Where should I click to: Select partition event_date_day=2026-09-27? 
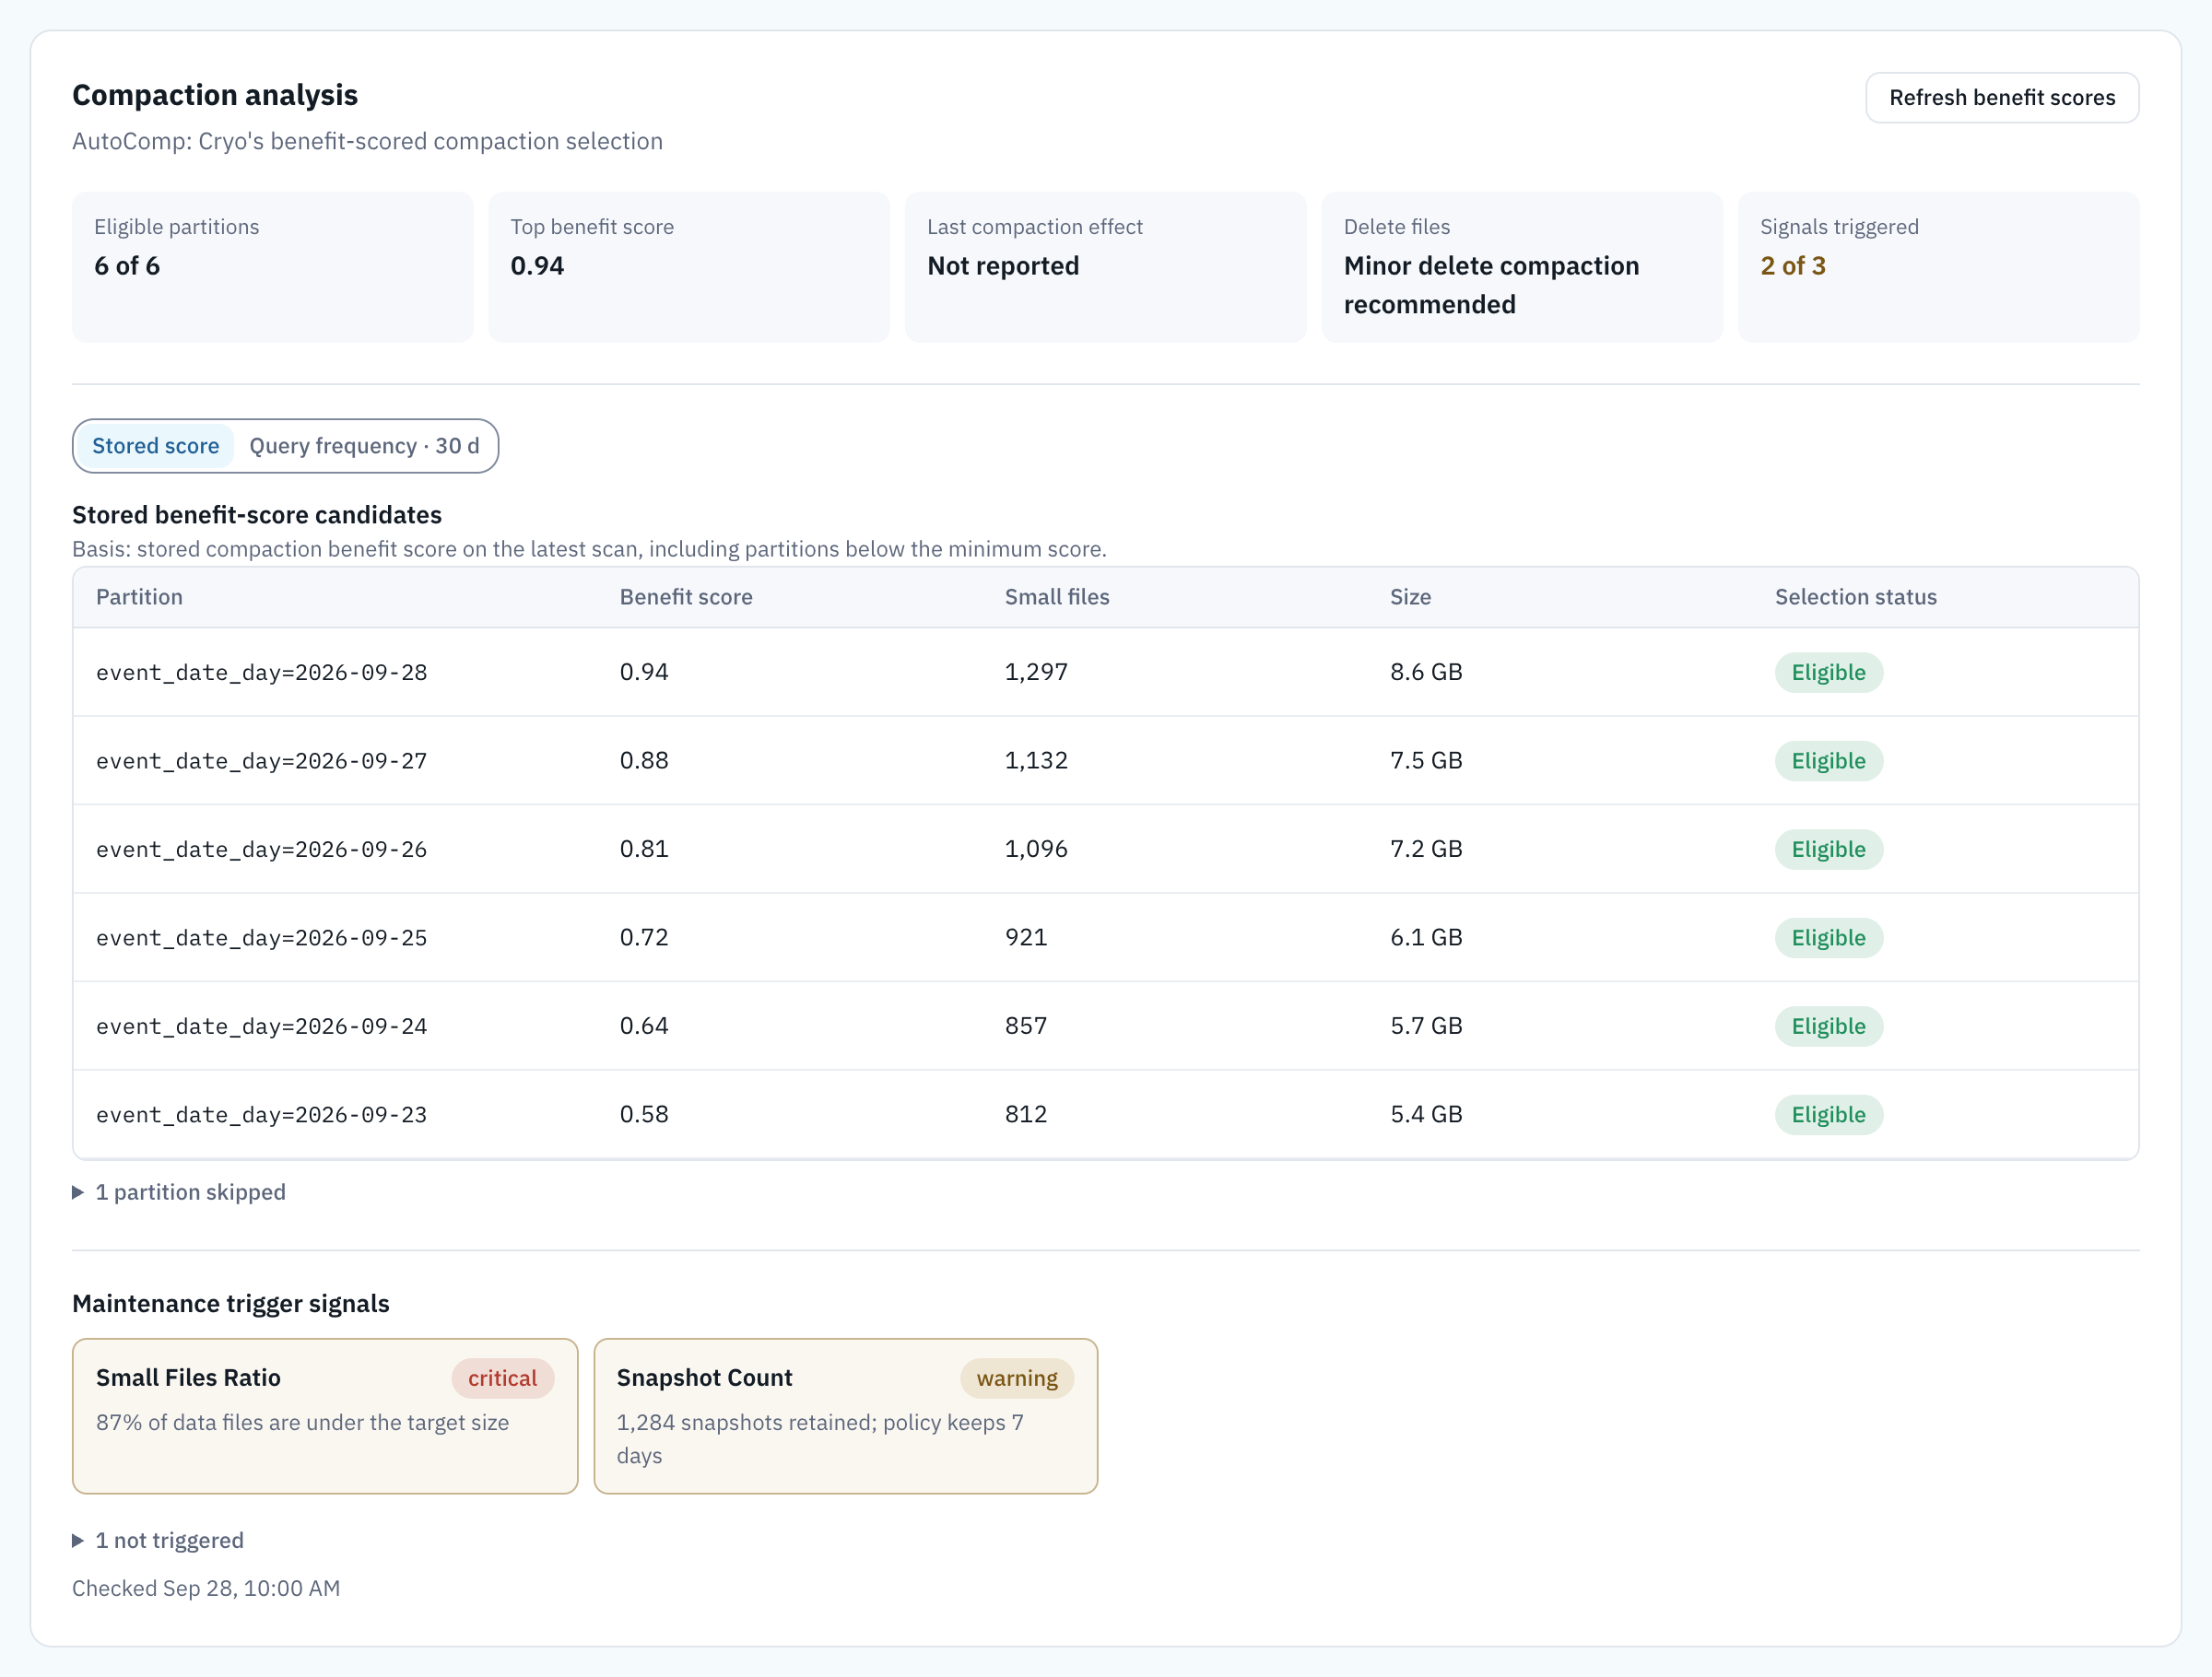click(x=261, y=761)
